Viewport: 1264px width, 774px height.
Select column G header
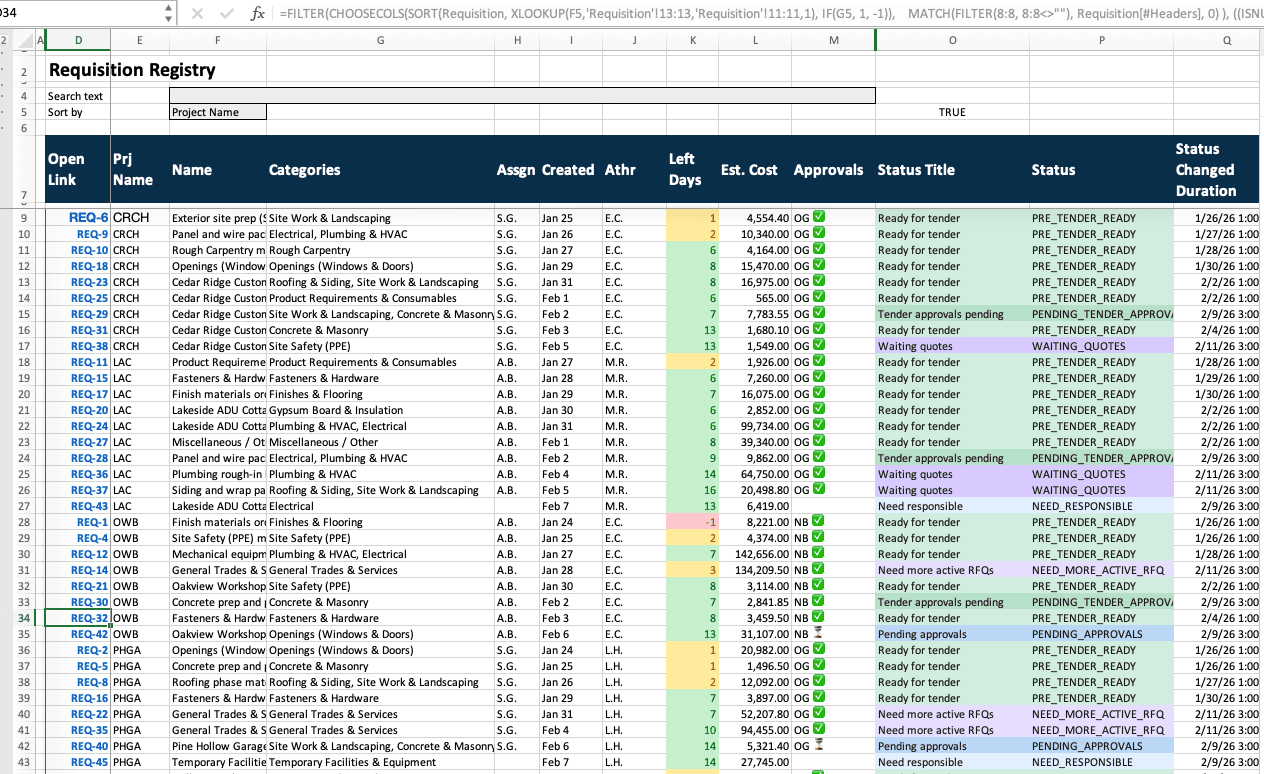(380, 40)
